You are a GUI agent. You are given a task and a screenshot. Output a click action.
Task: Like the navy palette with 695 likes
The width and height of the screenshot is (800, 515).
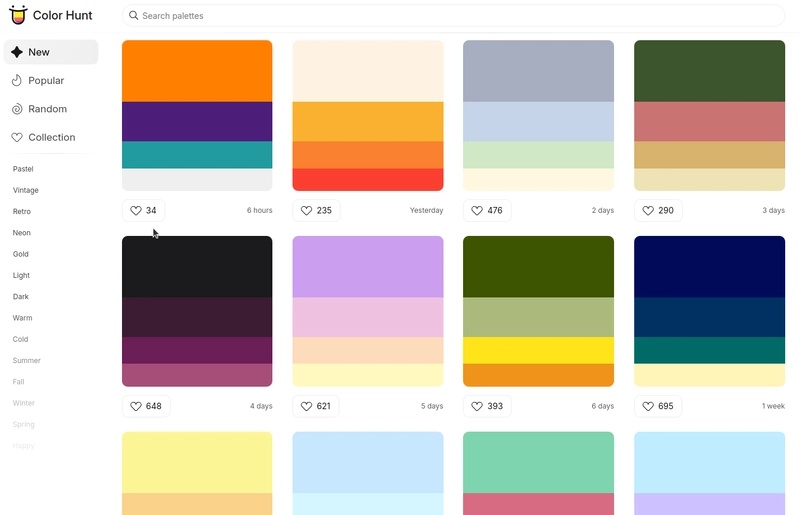point(658,406)
